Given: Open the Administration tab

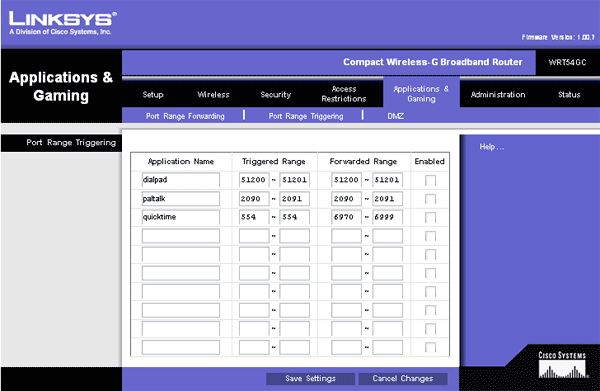Looking at the screenshot, I should click(x=498, y=94).
